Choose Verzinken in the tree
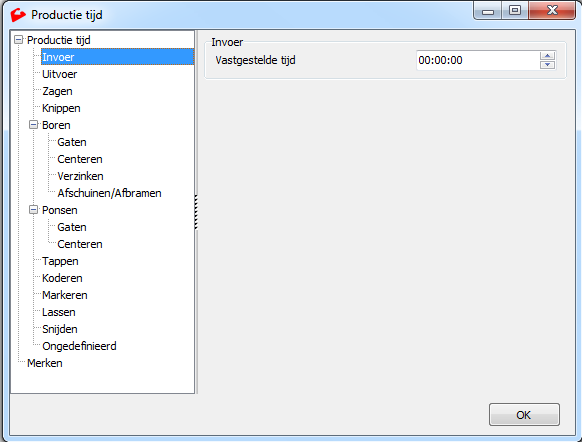582x442 pixels. click(81, 176)
